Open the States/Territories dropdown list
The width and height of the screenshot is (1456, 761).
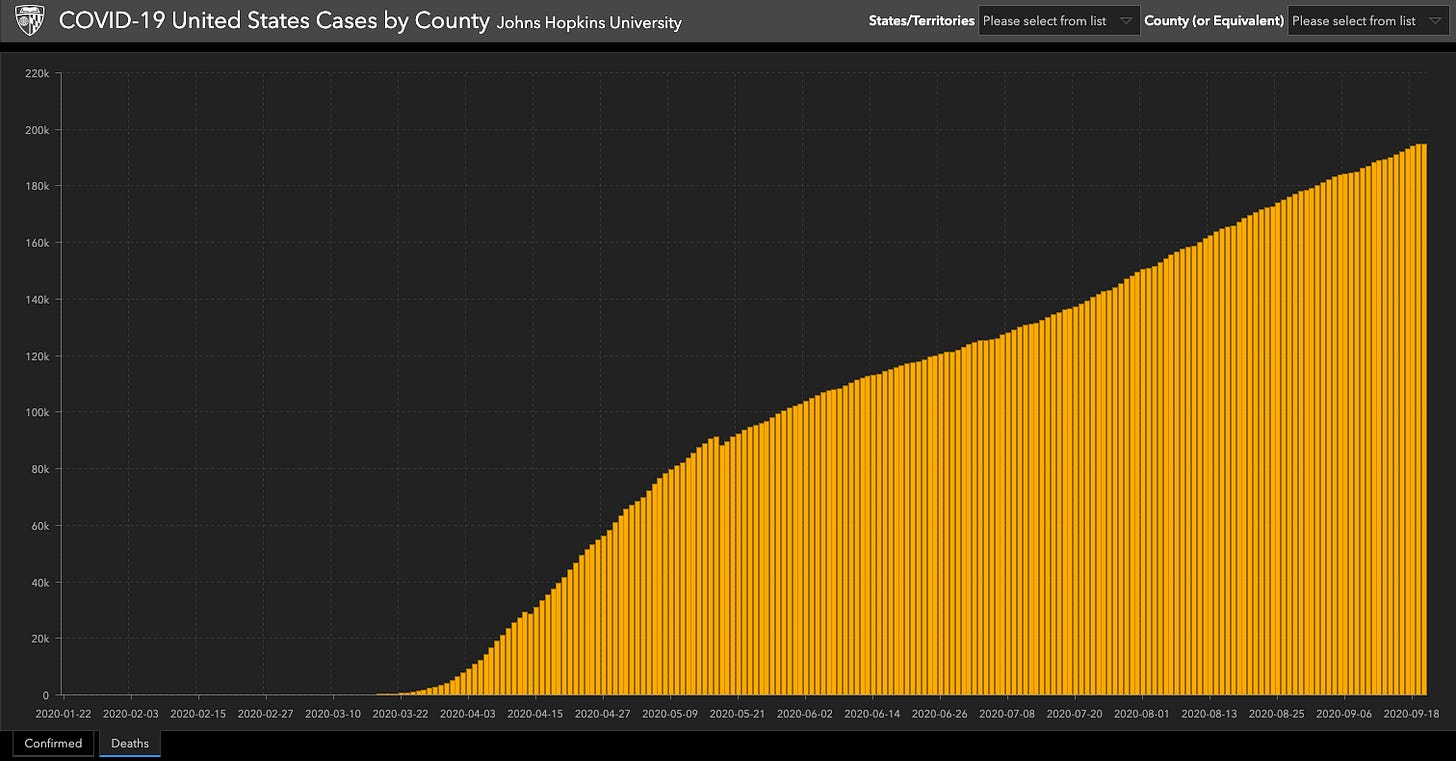tap(1059, 21)
